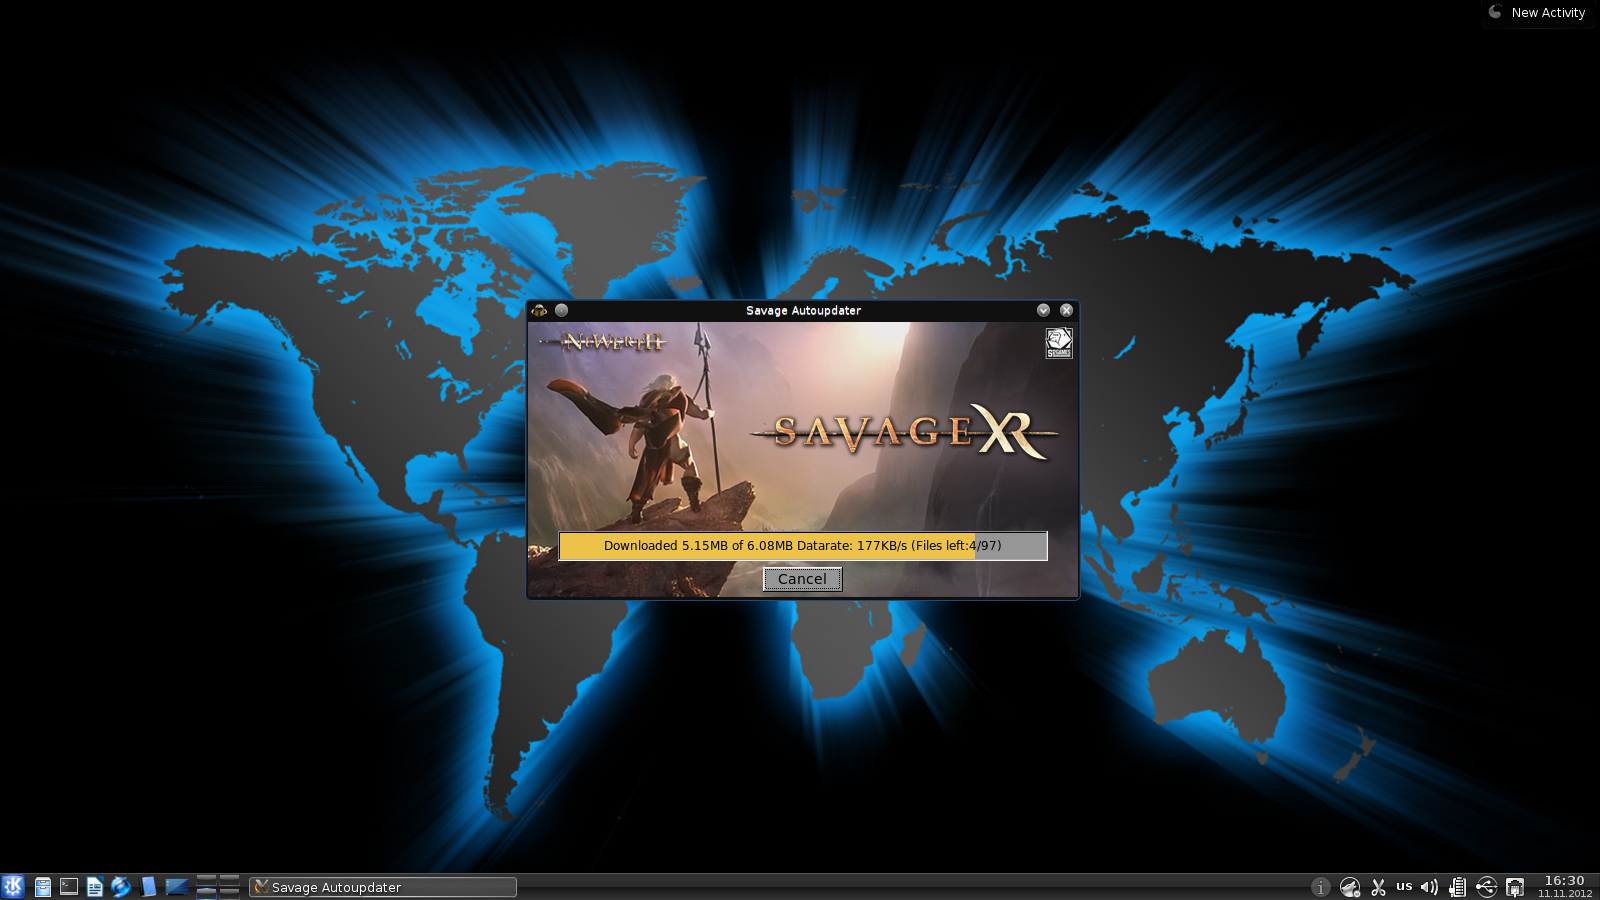Screen dimensions: 1600x900
Task: Open the KDE application launcher
Action: pos(13,886)
